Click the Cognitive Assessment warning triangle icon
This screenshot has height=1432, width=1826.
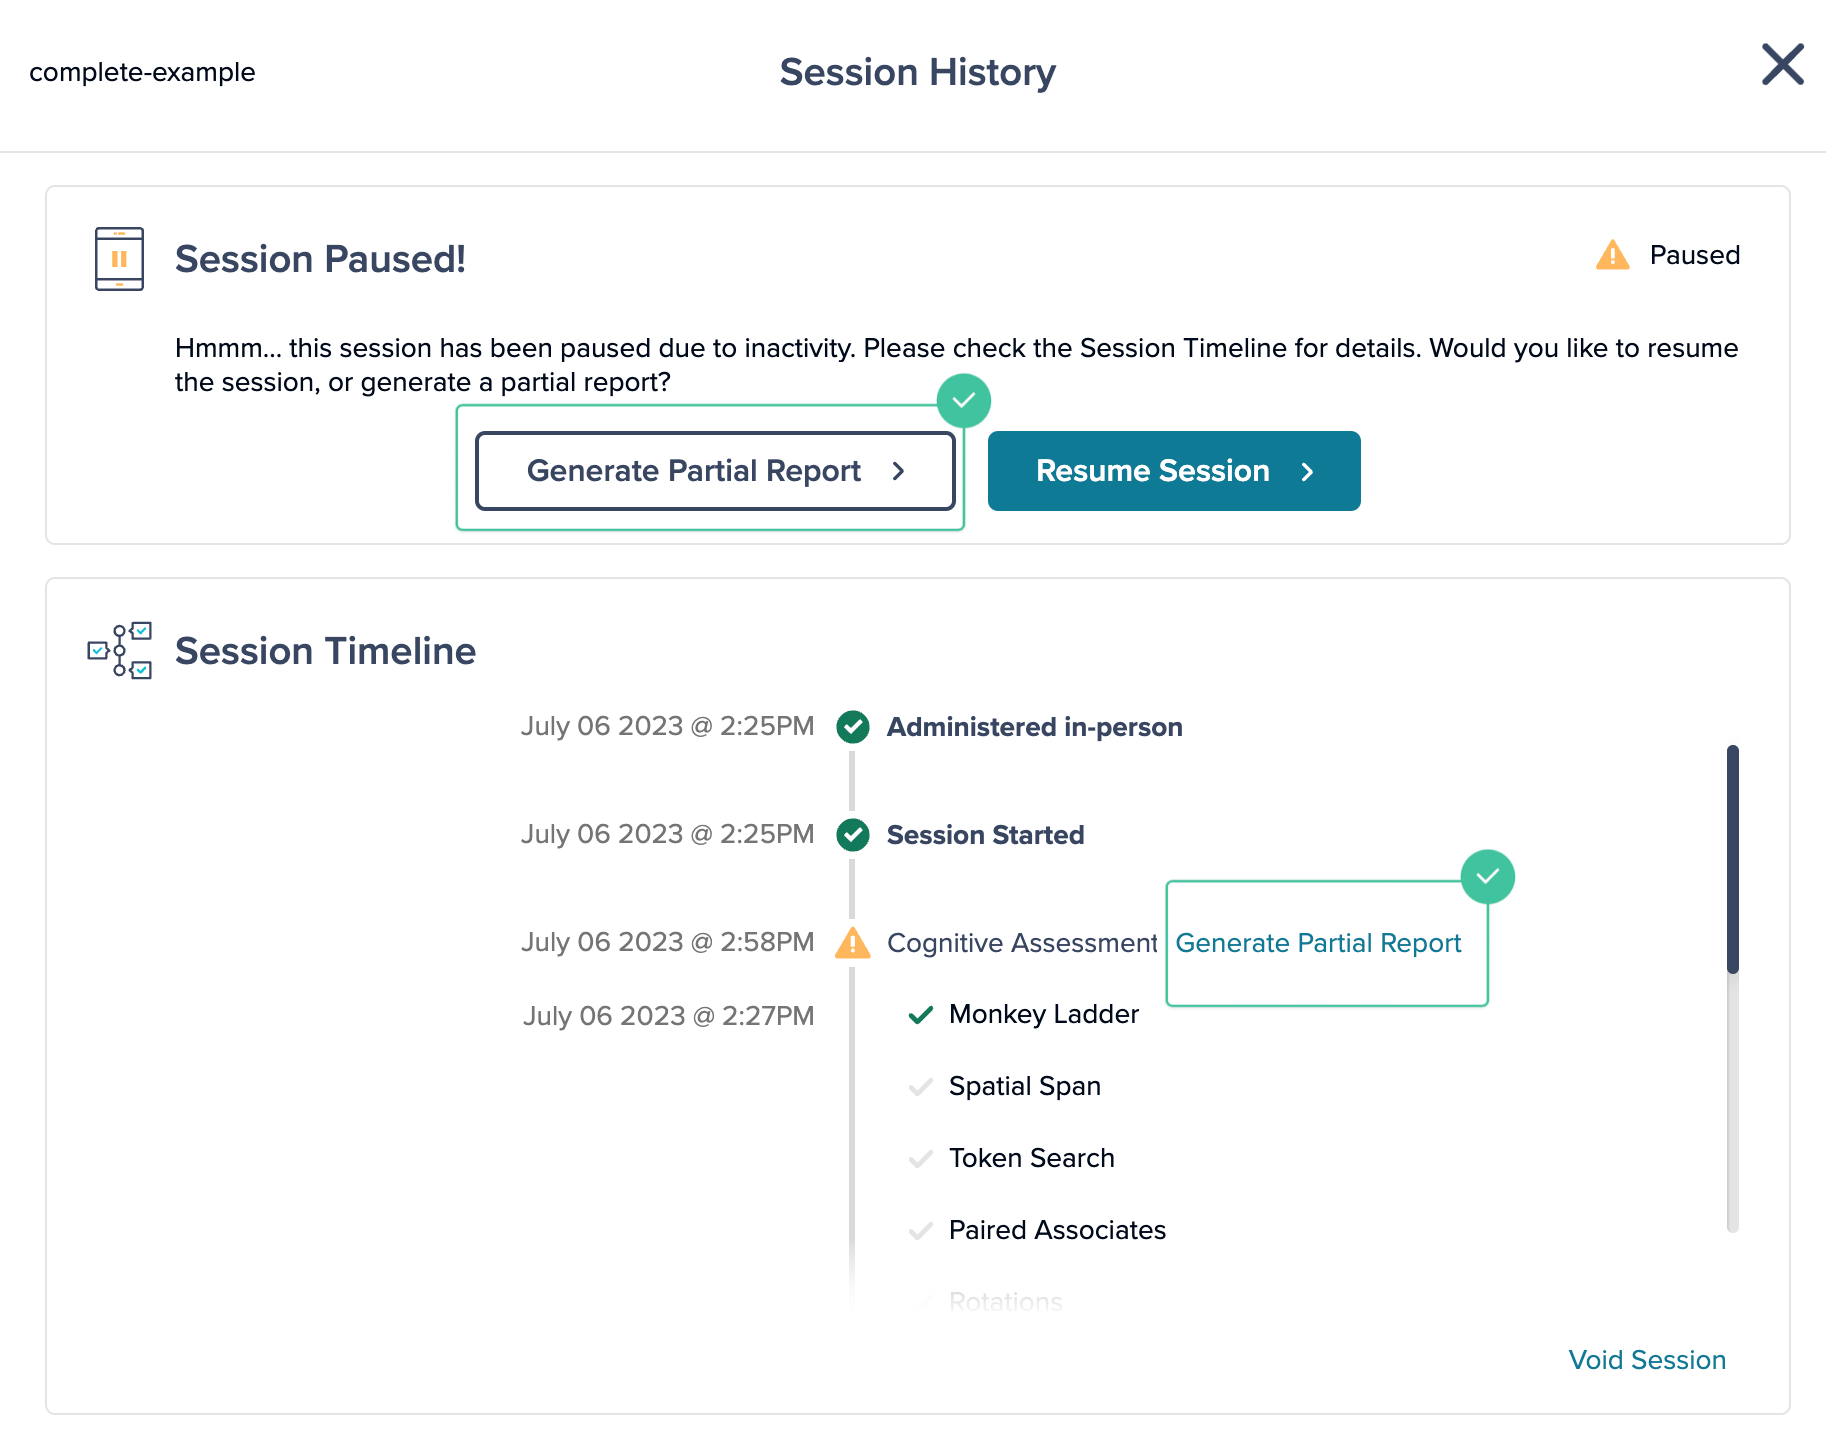pos(853,943)
